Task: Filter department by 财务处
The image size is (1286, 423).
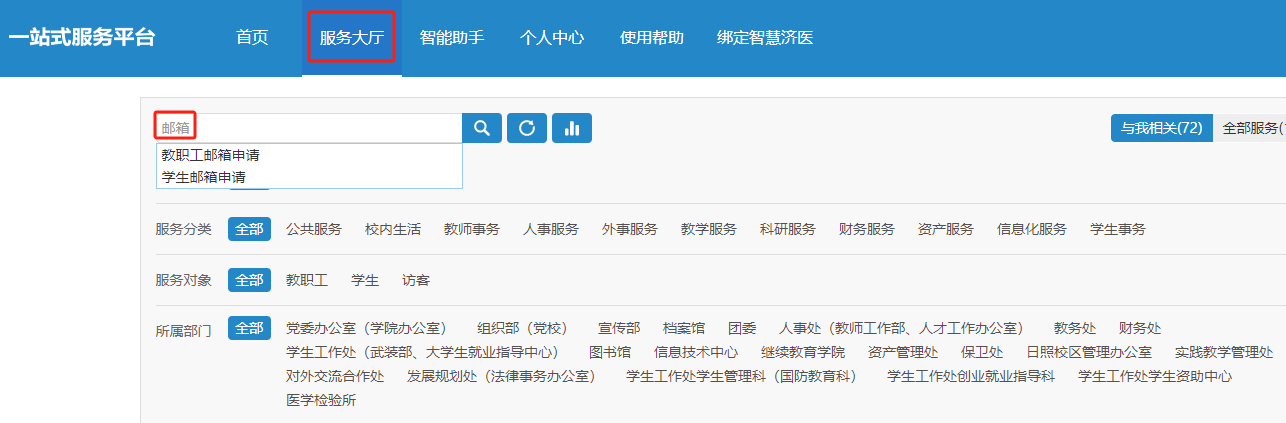Action: 1140,328
